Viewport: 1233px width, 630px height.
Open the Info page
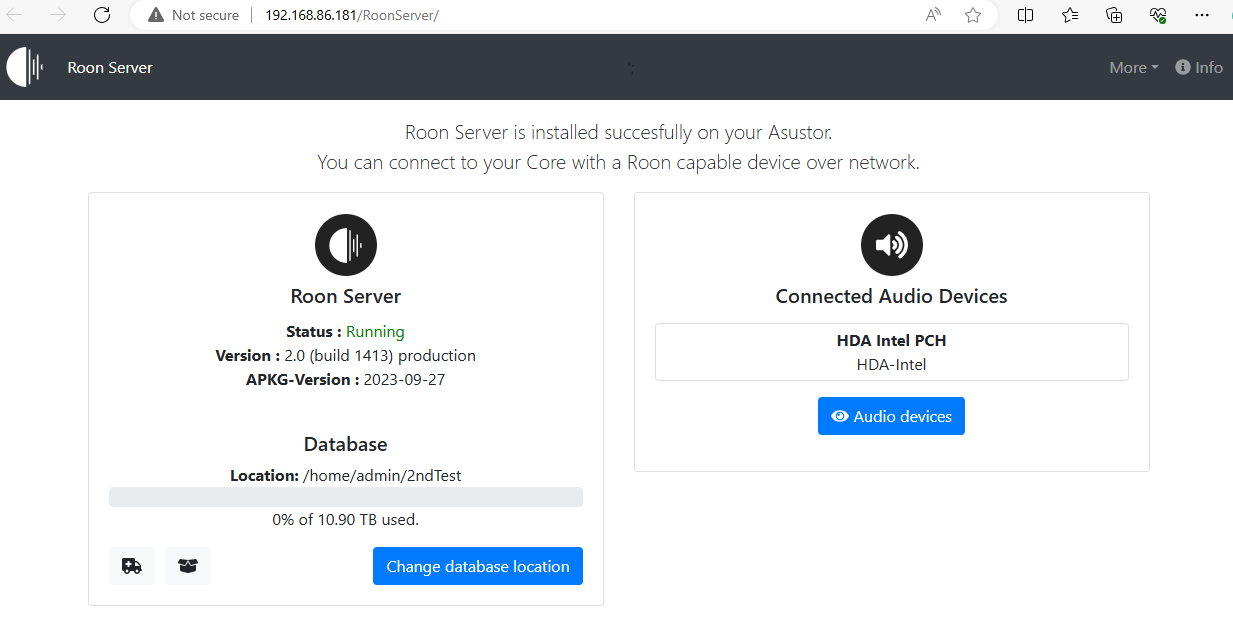1199,67
